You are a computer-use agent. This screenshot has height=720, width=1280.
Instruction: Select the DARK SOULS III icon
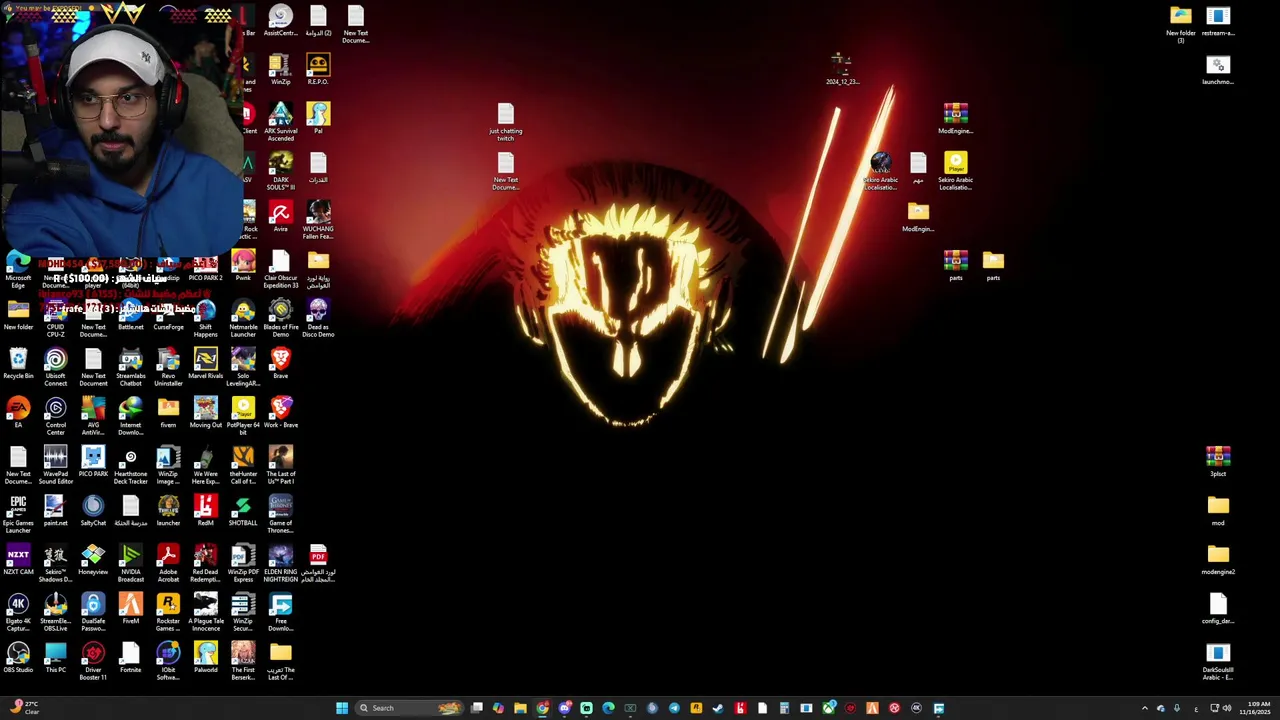tap(281, 171)
